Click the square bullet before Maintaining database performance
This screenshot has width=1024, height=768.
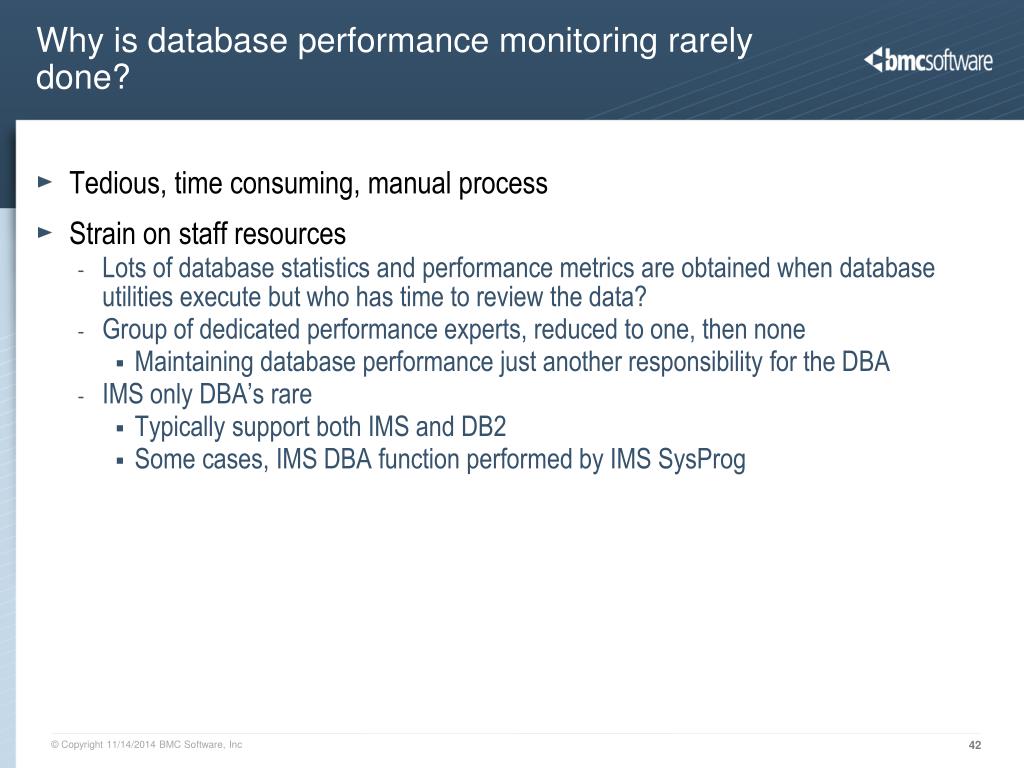click(120, 362)
